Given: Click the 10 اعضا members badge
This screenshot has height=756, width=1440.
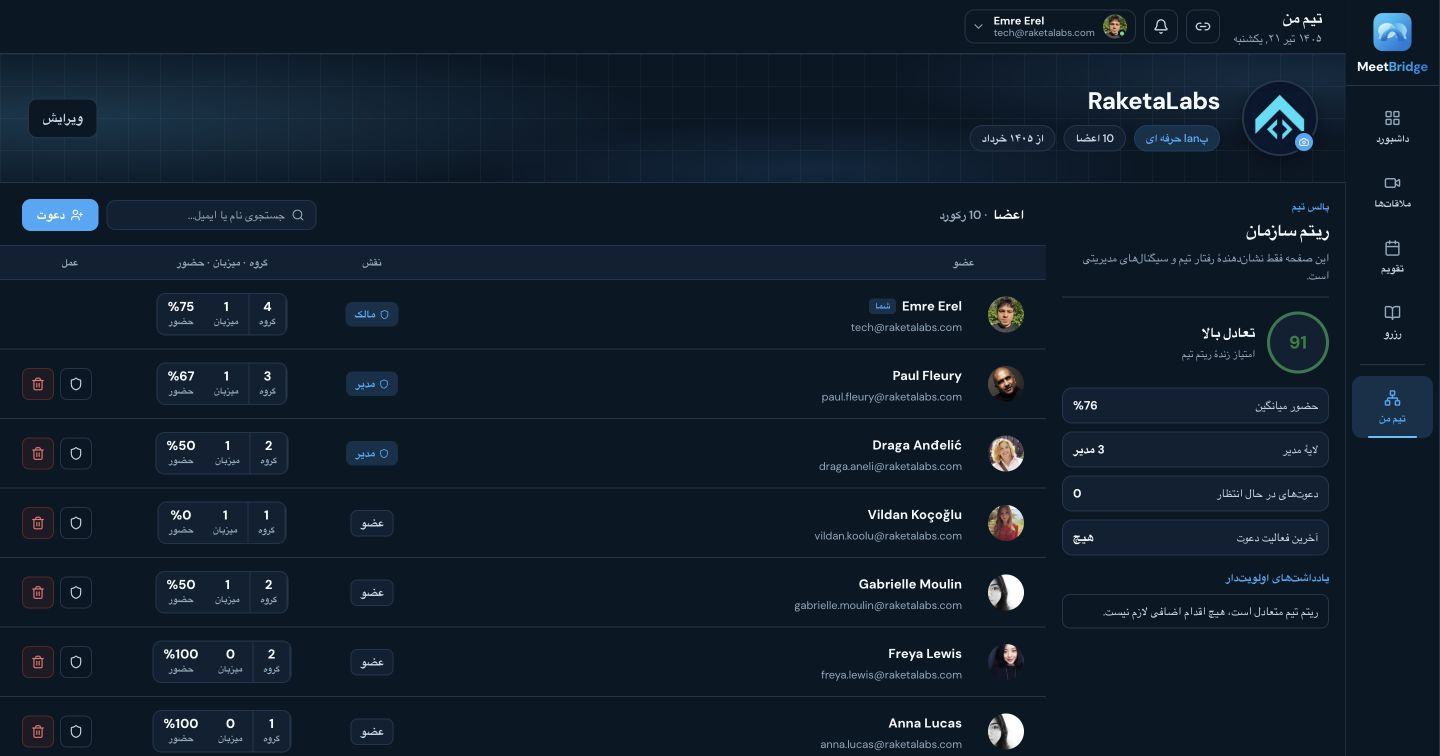Looking at the screenshot, I should [x=1094, y=138].
